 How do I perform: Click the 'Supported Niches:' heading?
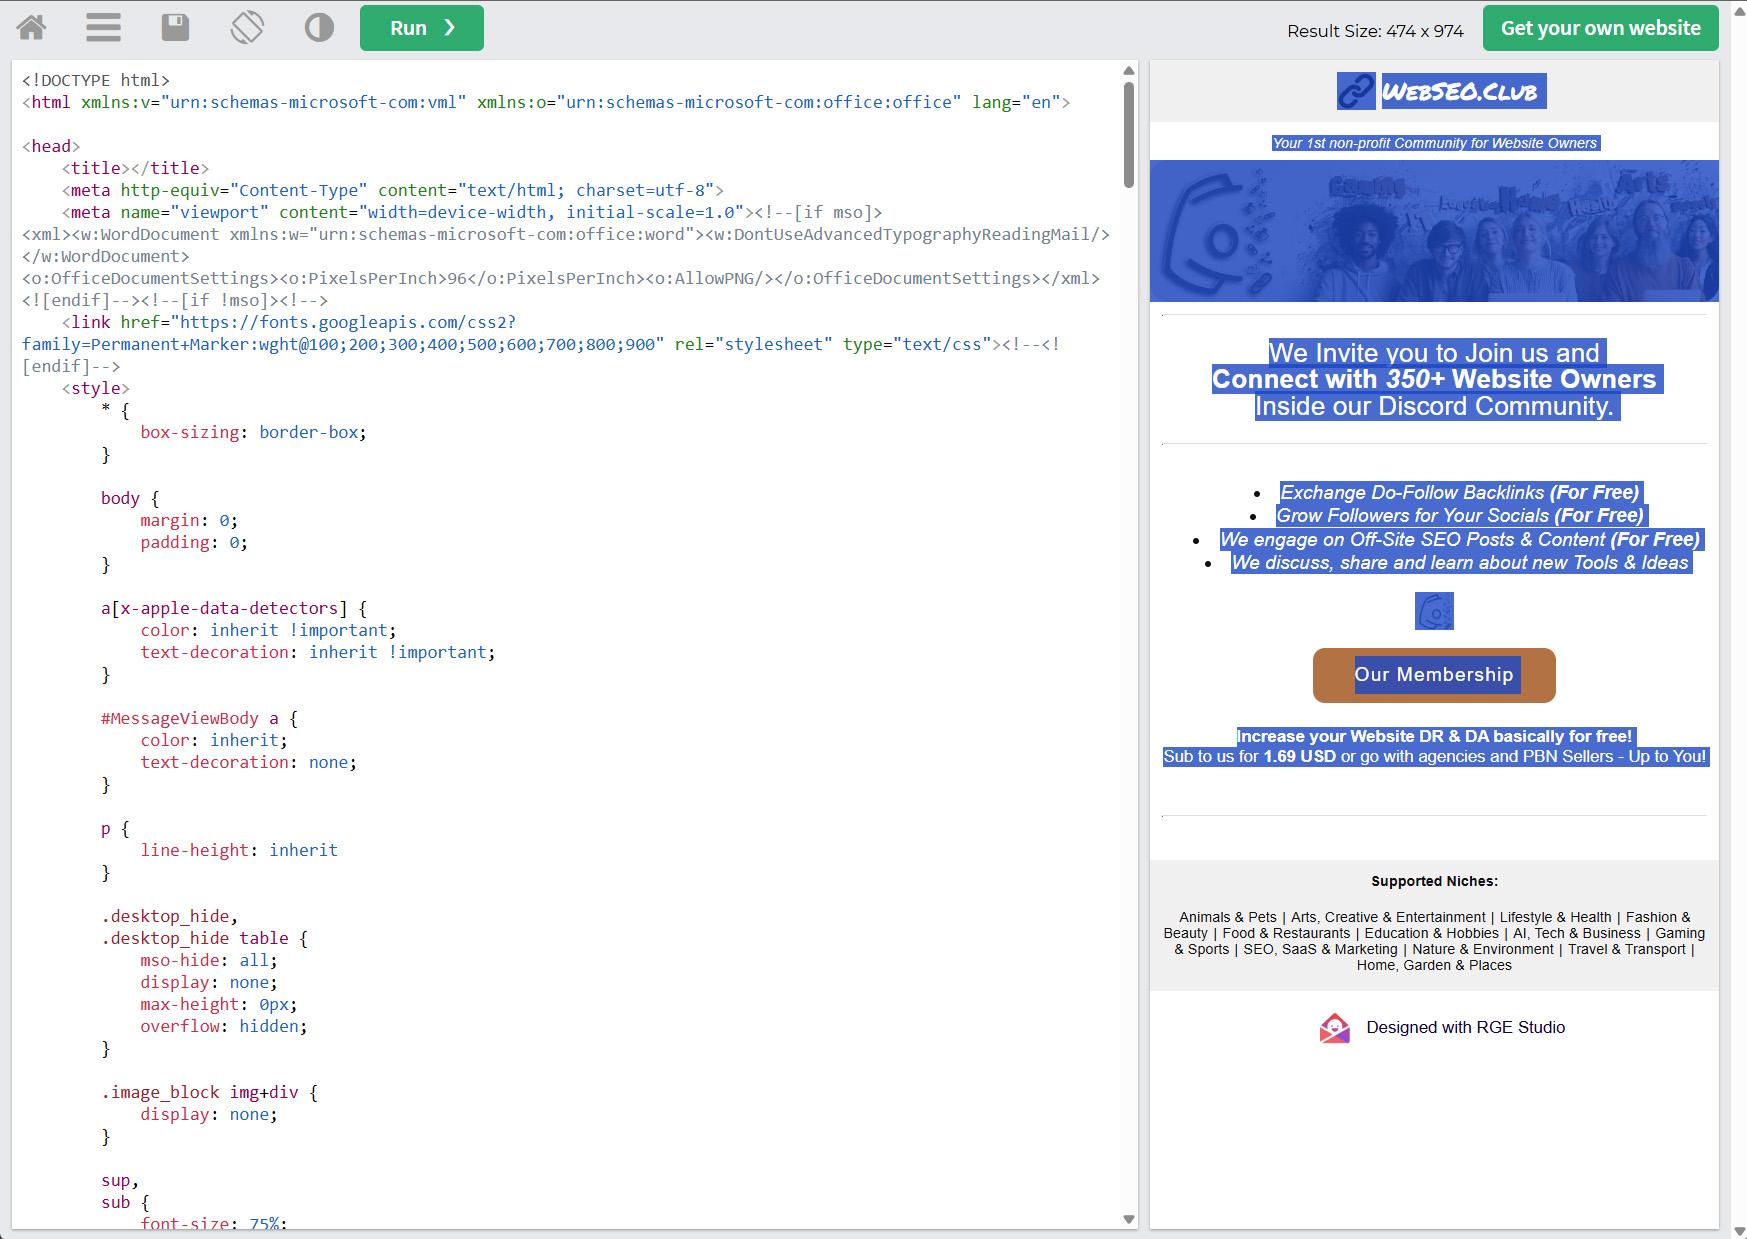[x=1434, y=881]
